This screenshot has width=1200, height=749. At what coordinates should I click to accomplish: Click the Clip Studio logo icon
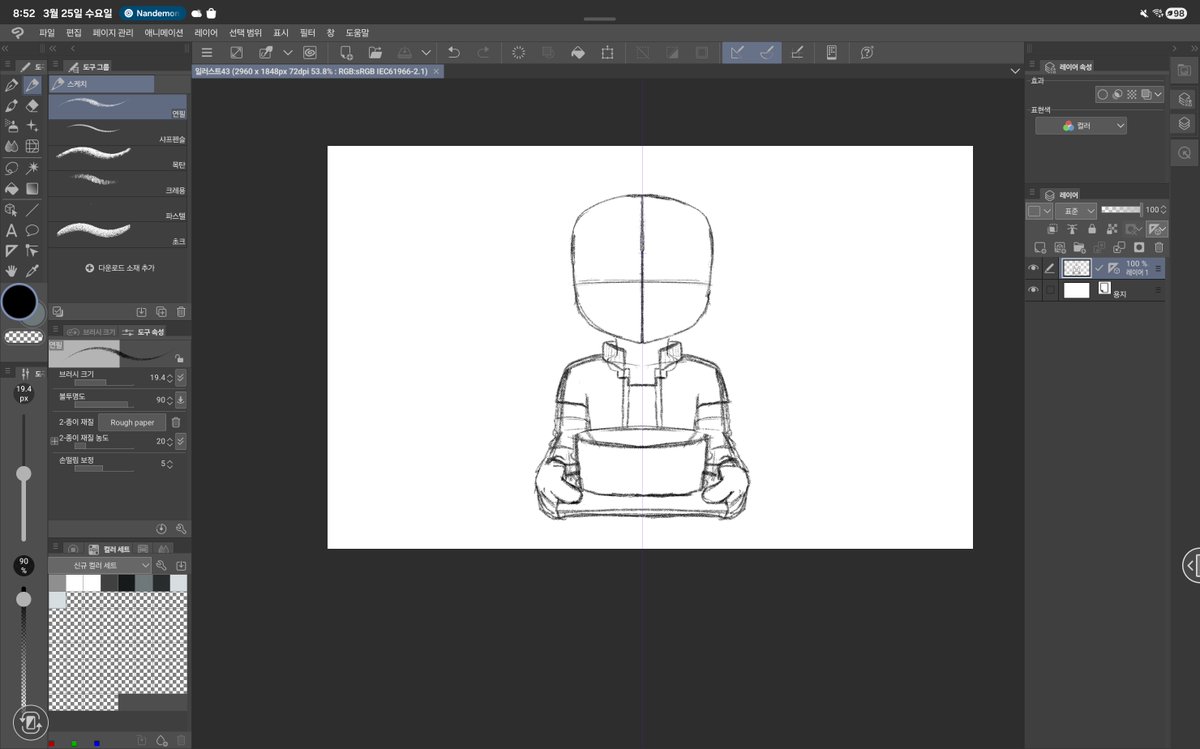[x=17, y=32]
